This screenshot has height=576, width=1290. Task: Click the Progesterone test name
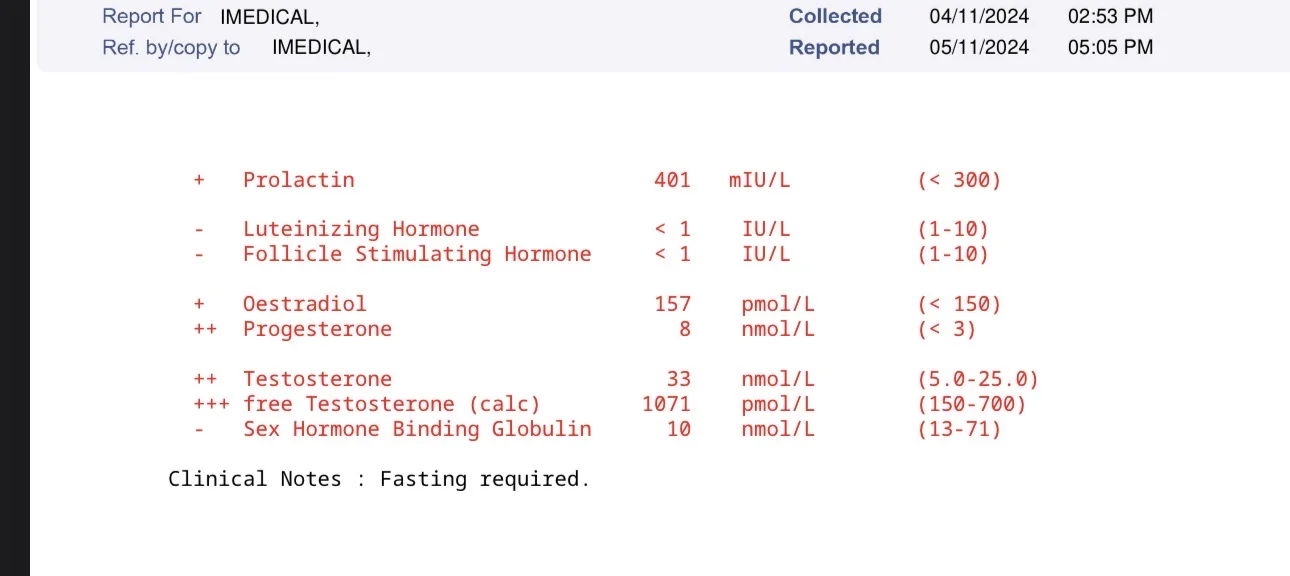point(317,329)
